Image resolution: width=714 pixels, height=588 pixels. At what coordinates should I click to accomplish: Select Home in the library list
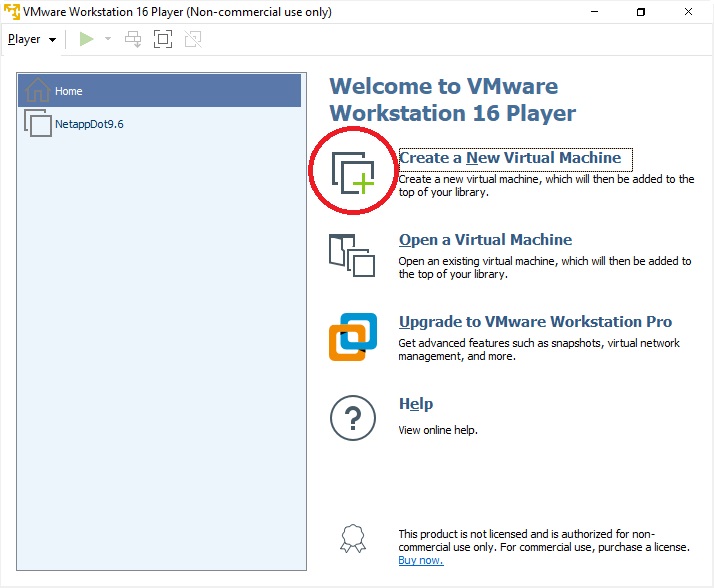(159, 91)
